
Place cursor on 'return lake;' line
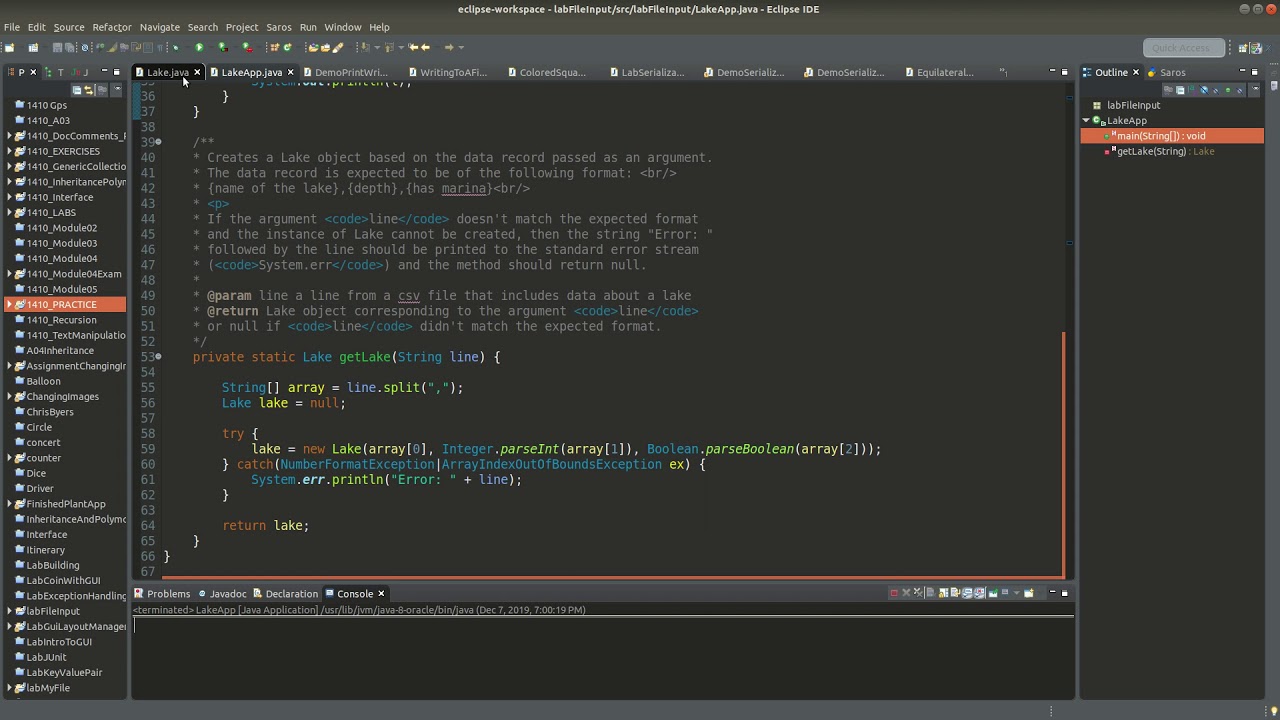pos(265,526)
